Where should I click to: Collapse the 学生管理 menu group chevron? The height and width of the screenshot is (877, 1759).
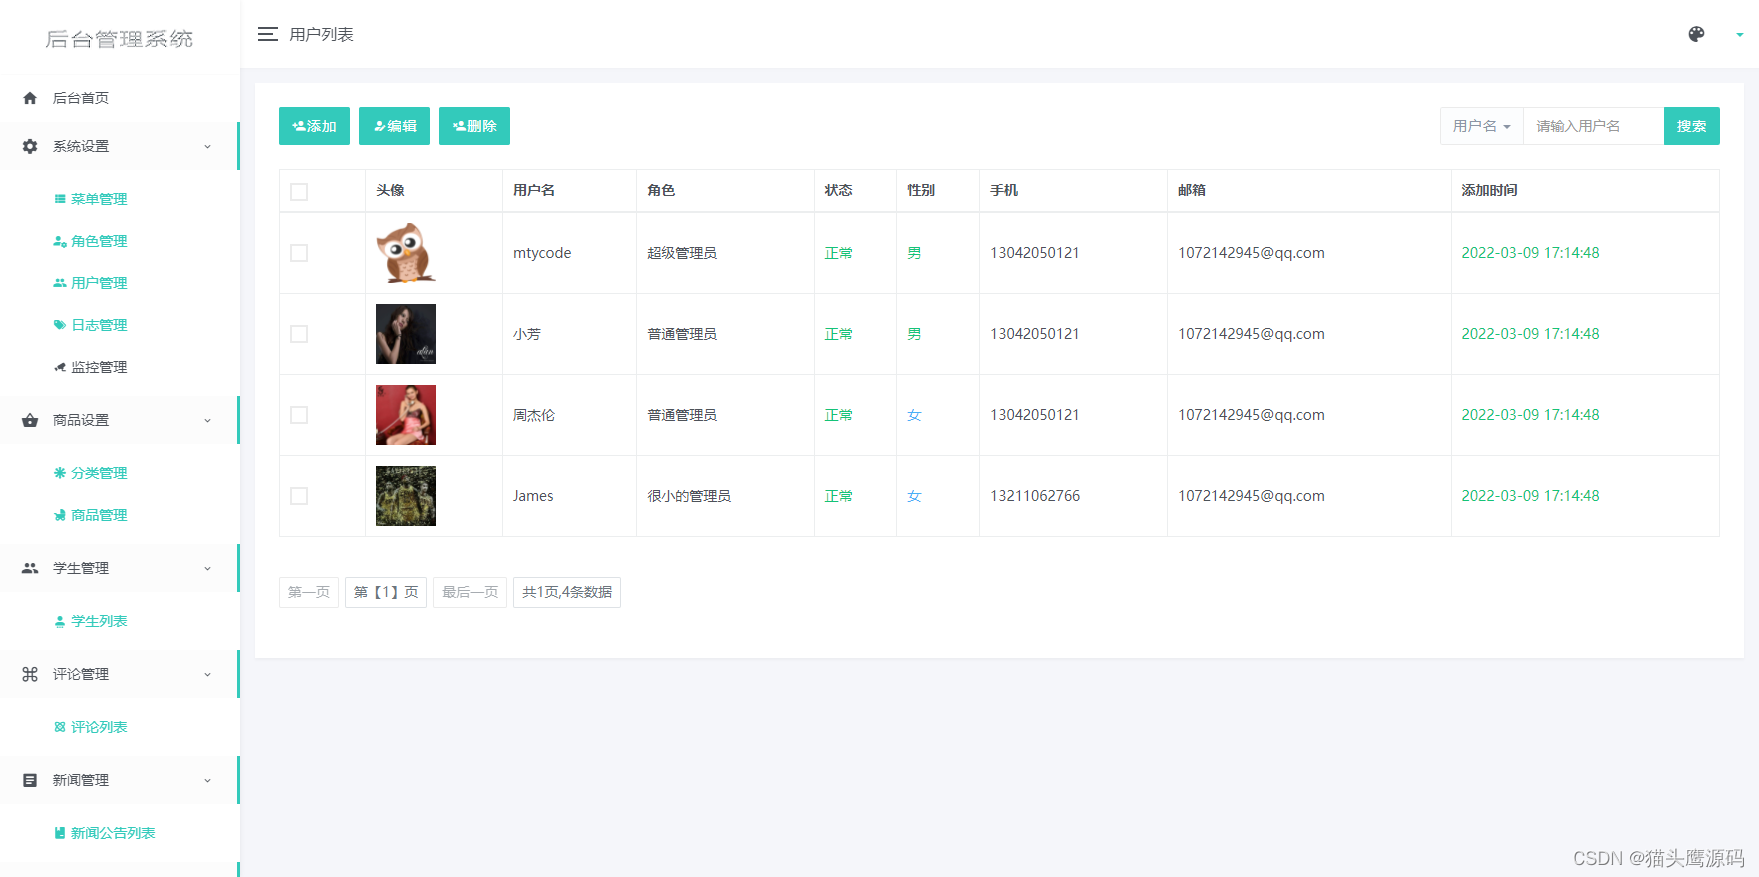click(208, 569)
